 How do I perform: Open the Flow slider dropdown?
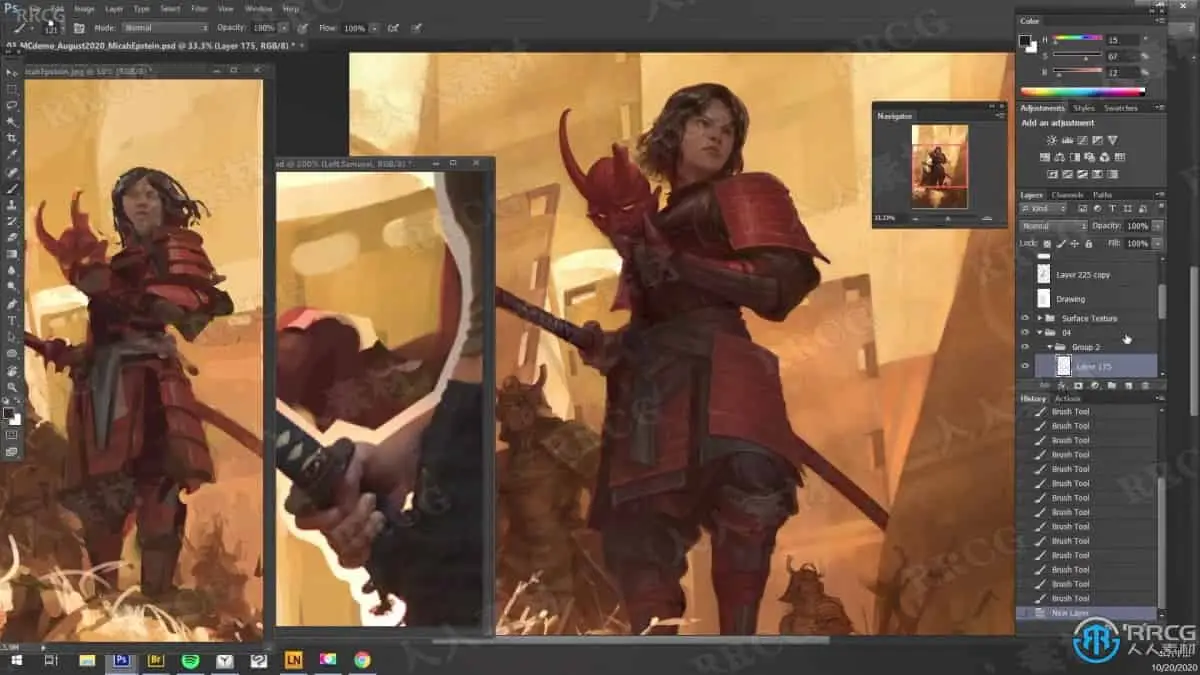[x=375, y=28]
